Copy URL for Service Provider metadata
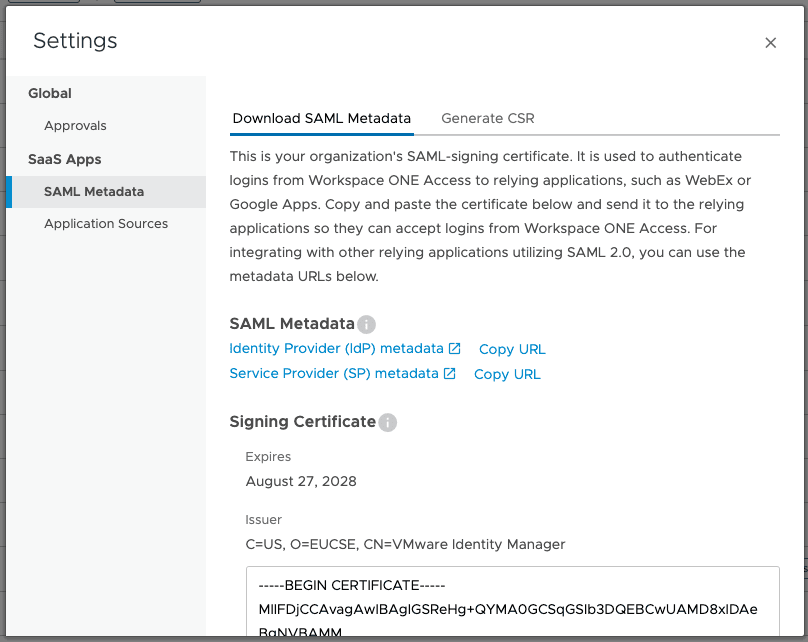This screenshot has height=642, width=808. coord(507,375)
